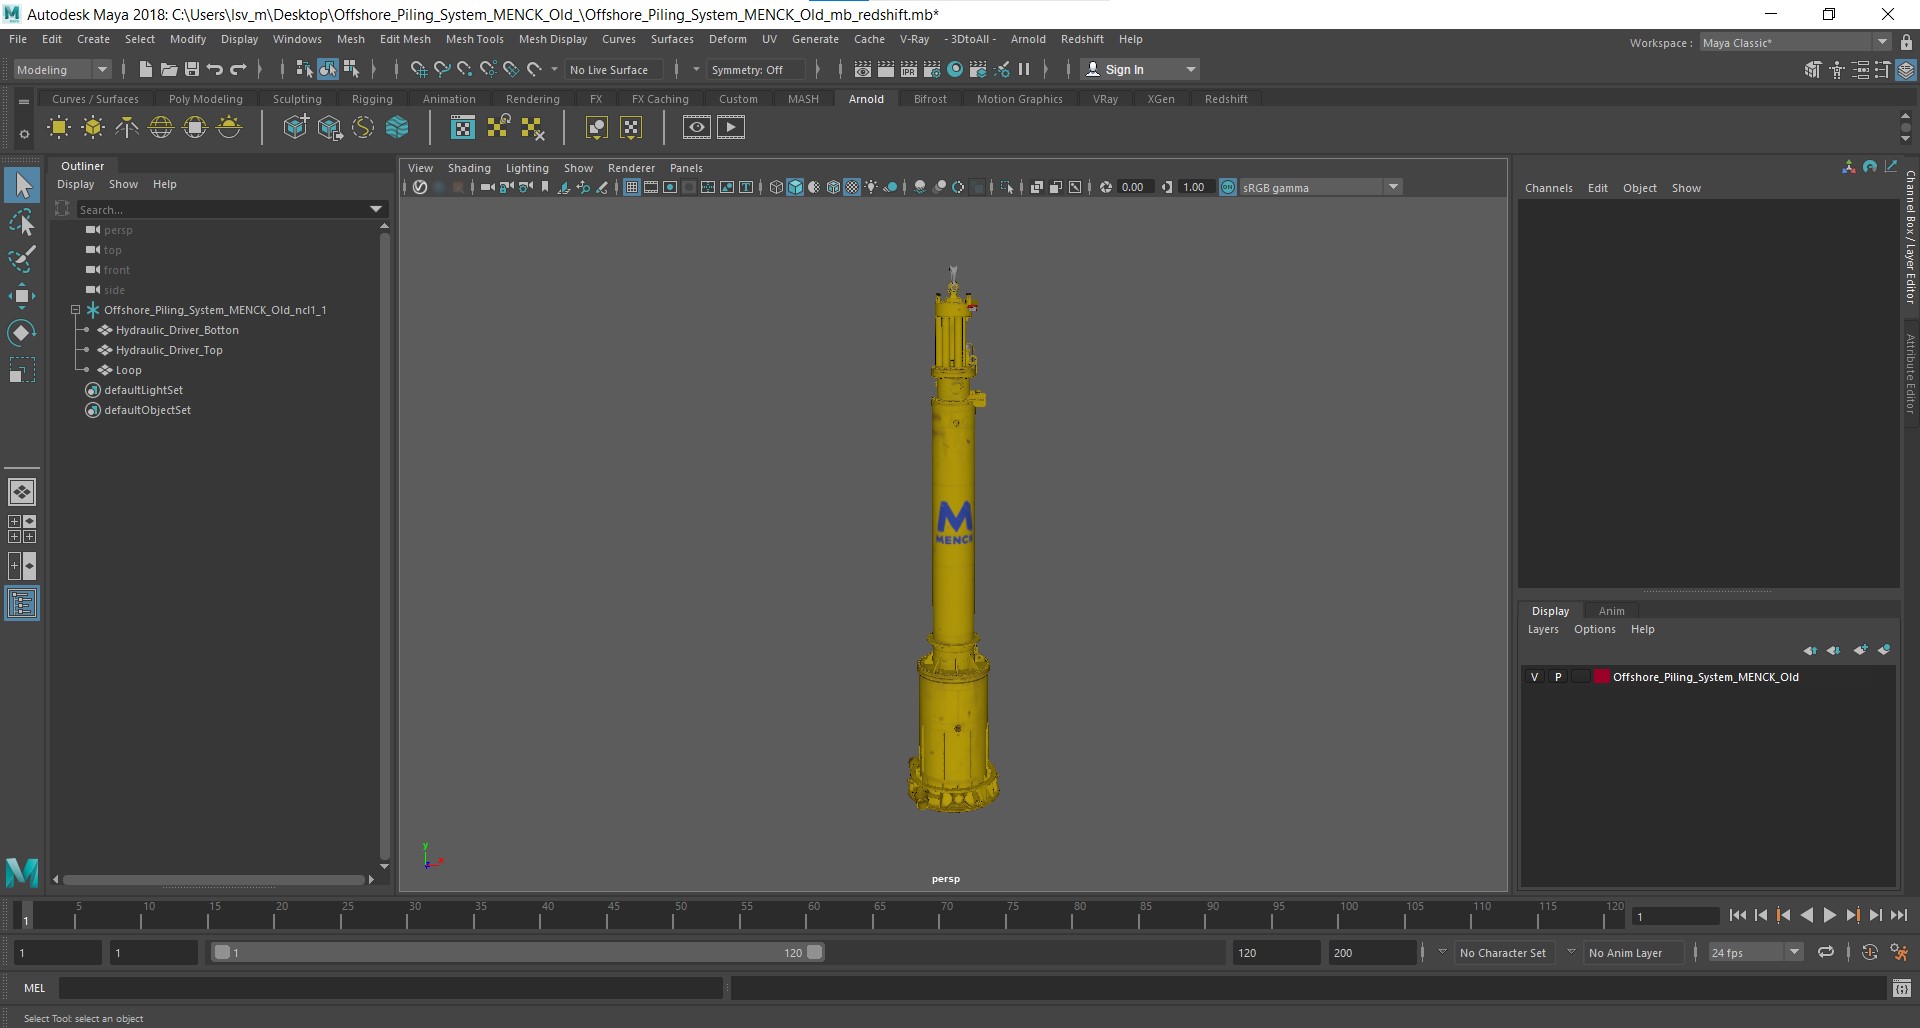Toggle smooth shade all in viewport toolbar
1920x1028 pixels.
pyautogui.click(x=795, y=187)
